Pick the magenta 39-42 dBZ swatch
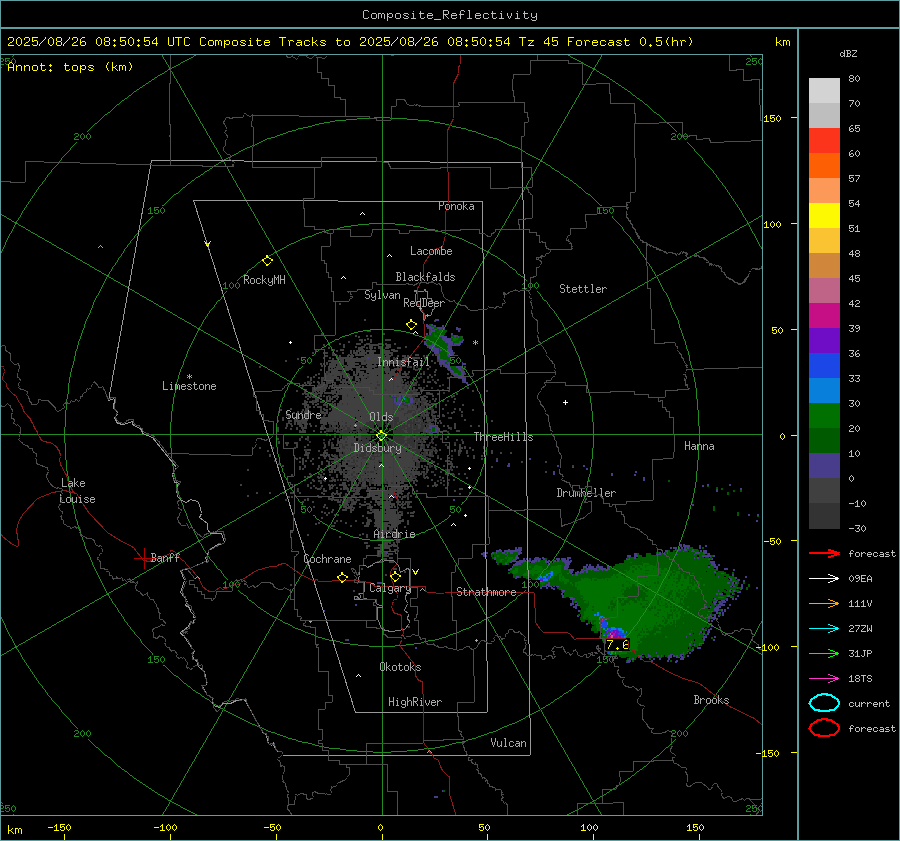This screenshot has width=900, height=841. tap(824, 316)
